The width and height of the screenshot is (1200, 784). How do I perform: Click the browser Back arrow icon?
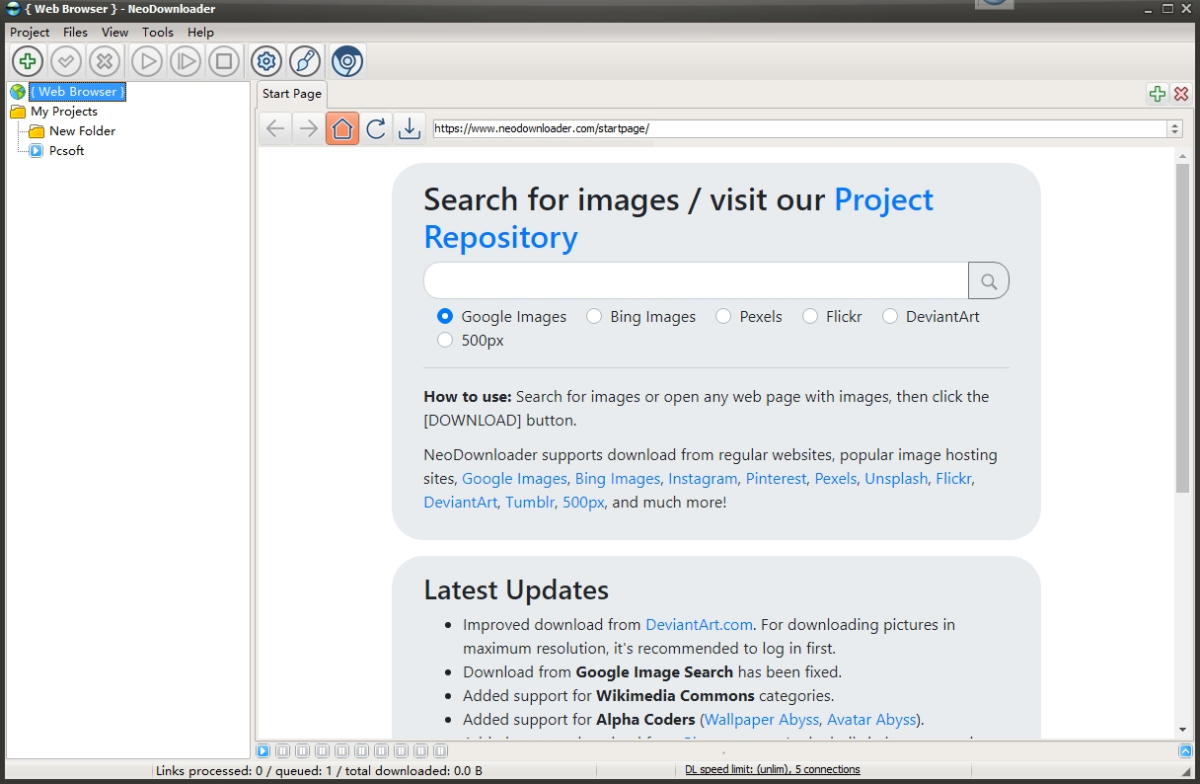coord(275,127)
